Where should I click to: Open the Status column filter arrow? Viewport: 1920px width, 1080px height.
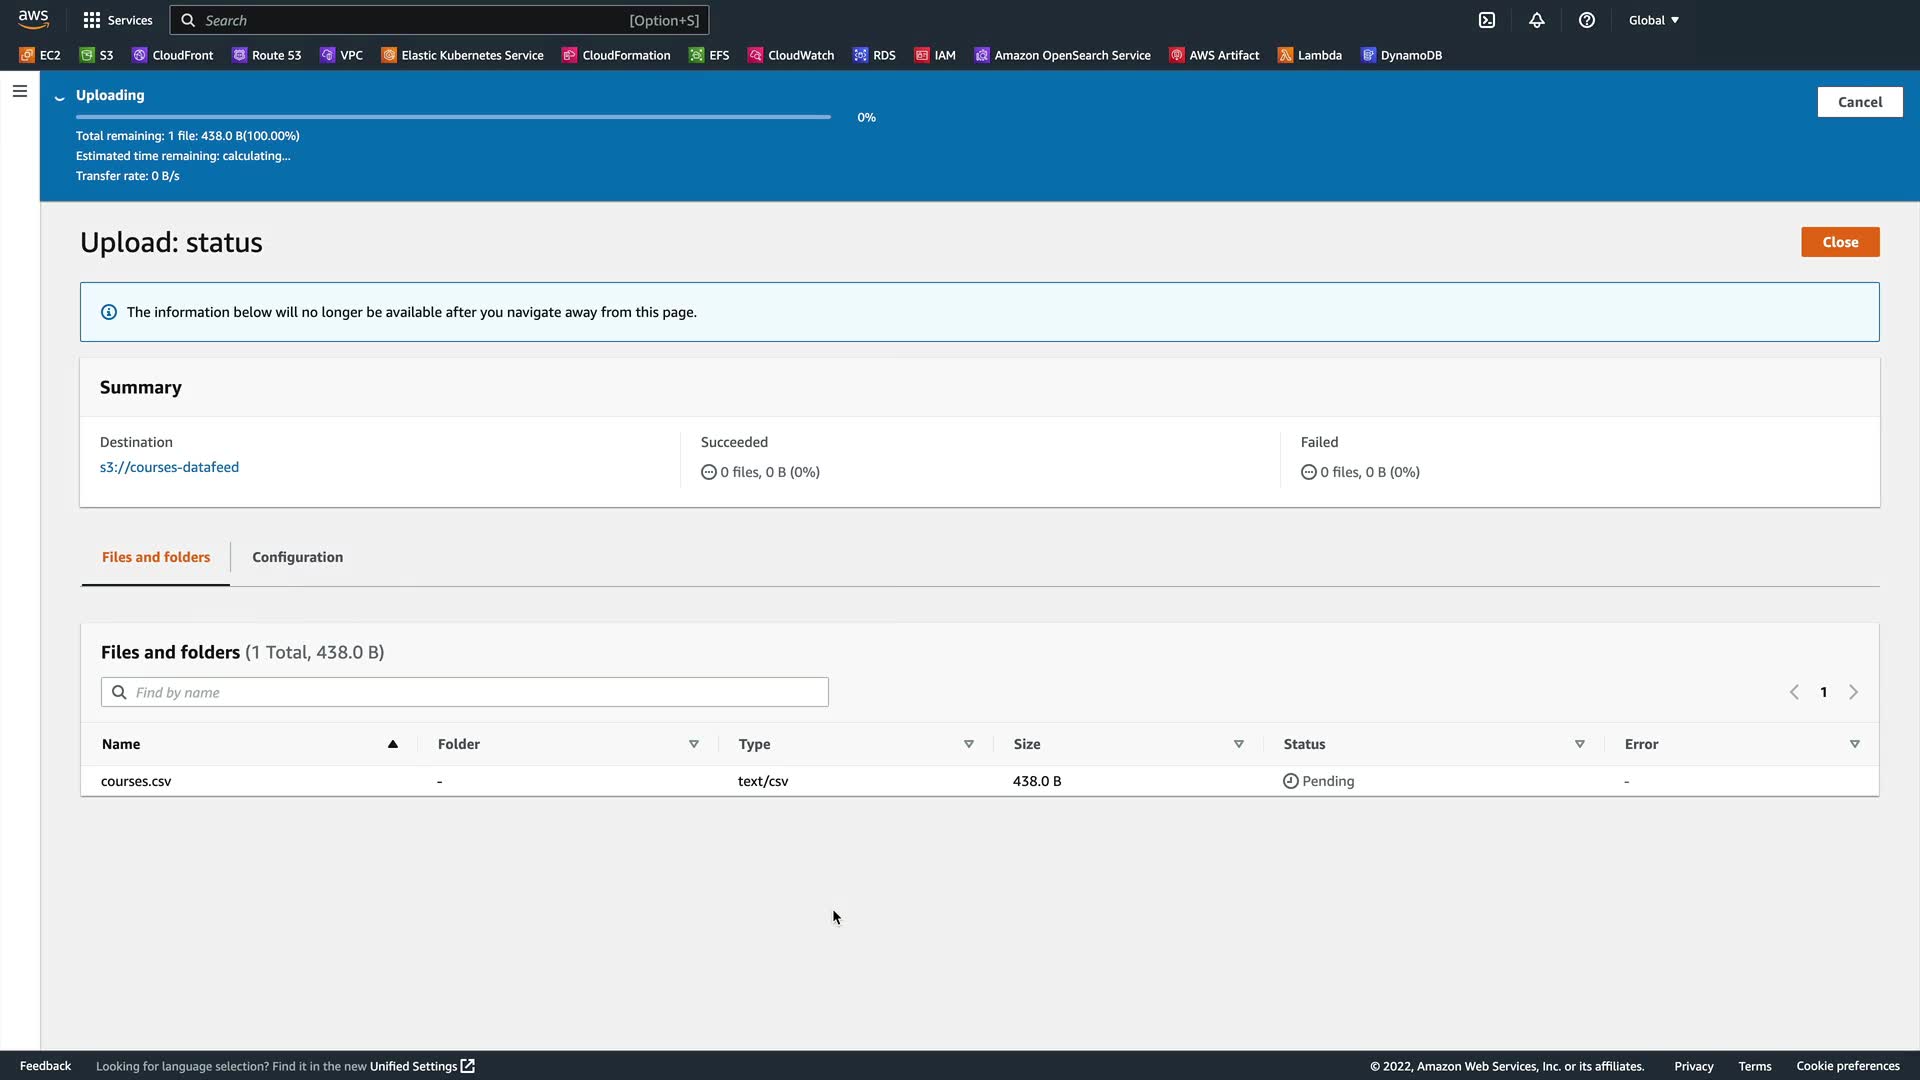click(1579, 744)
